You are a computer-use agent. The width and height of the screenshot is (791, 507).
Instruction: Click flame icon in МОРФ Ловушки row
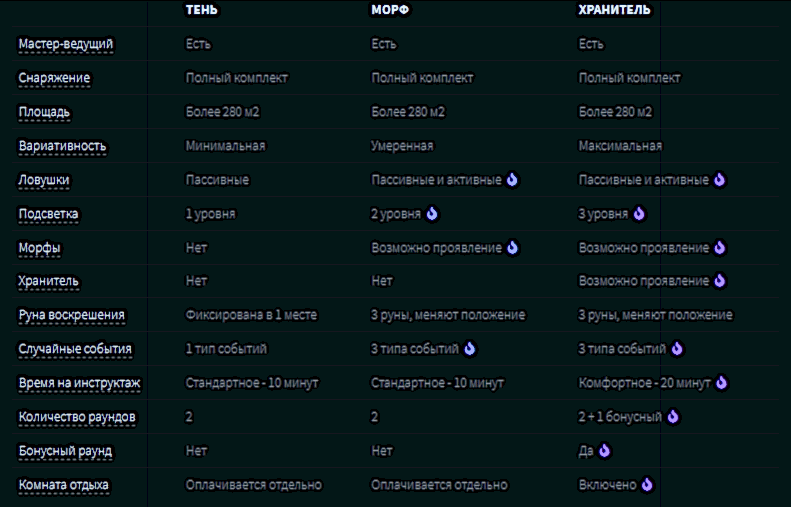[x=512, y=180]
